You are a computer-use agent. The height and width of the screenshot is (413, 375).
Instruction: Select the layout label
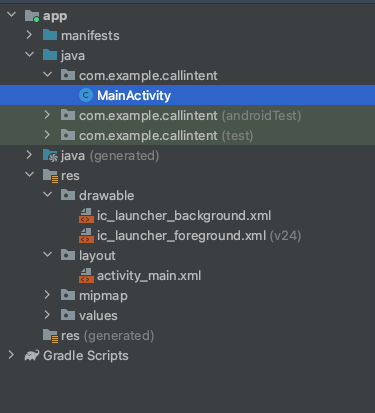pos(97,256)
